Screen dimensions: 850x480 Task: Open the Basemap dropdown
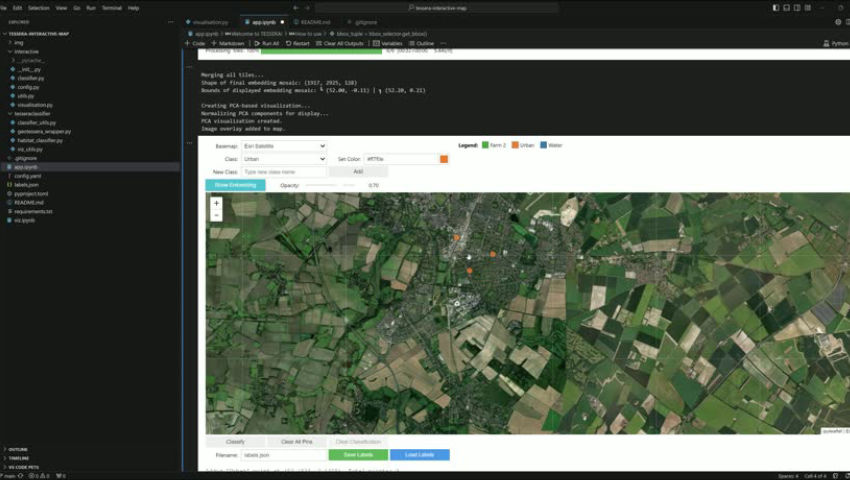pos(284,146)
